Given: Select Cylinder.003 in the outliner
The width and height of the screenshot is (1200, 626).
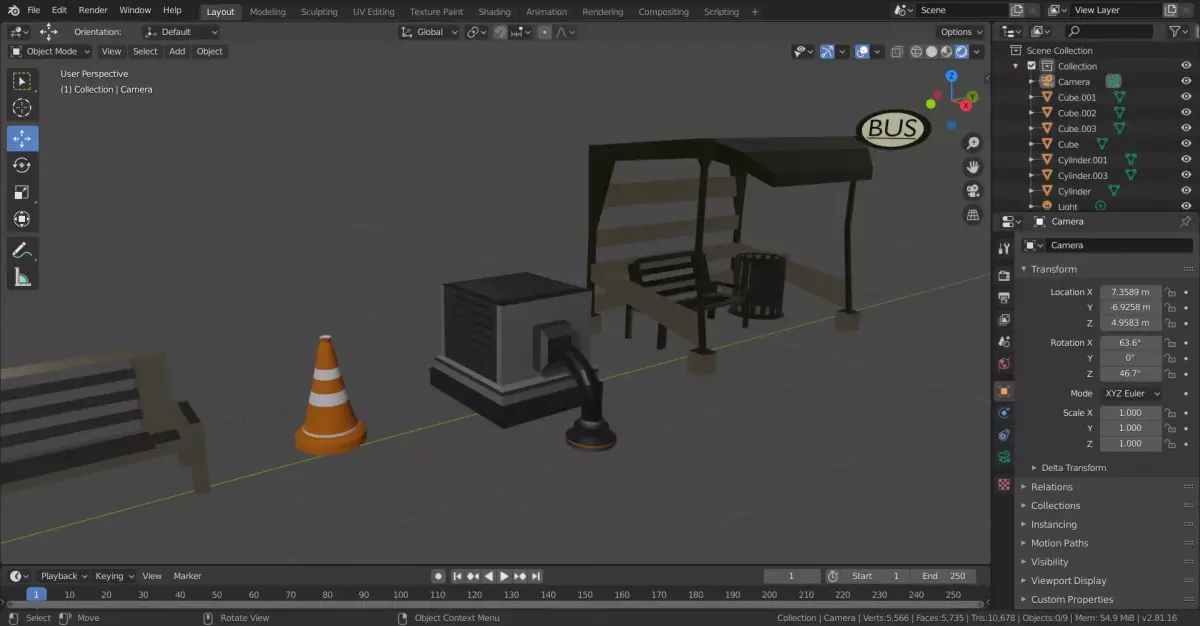Looking at the screenshot, I should click(x=1085, y=175).
